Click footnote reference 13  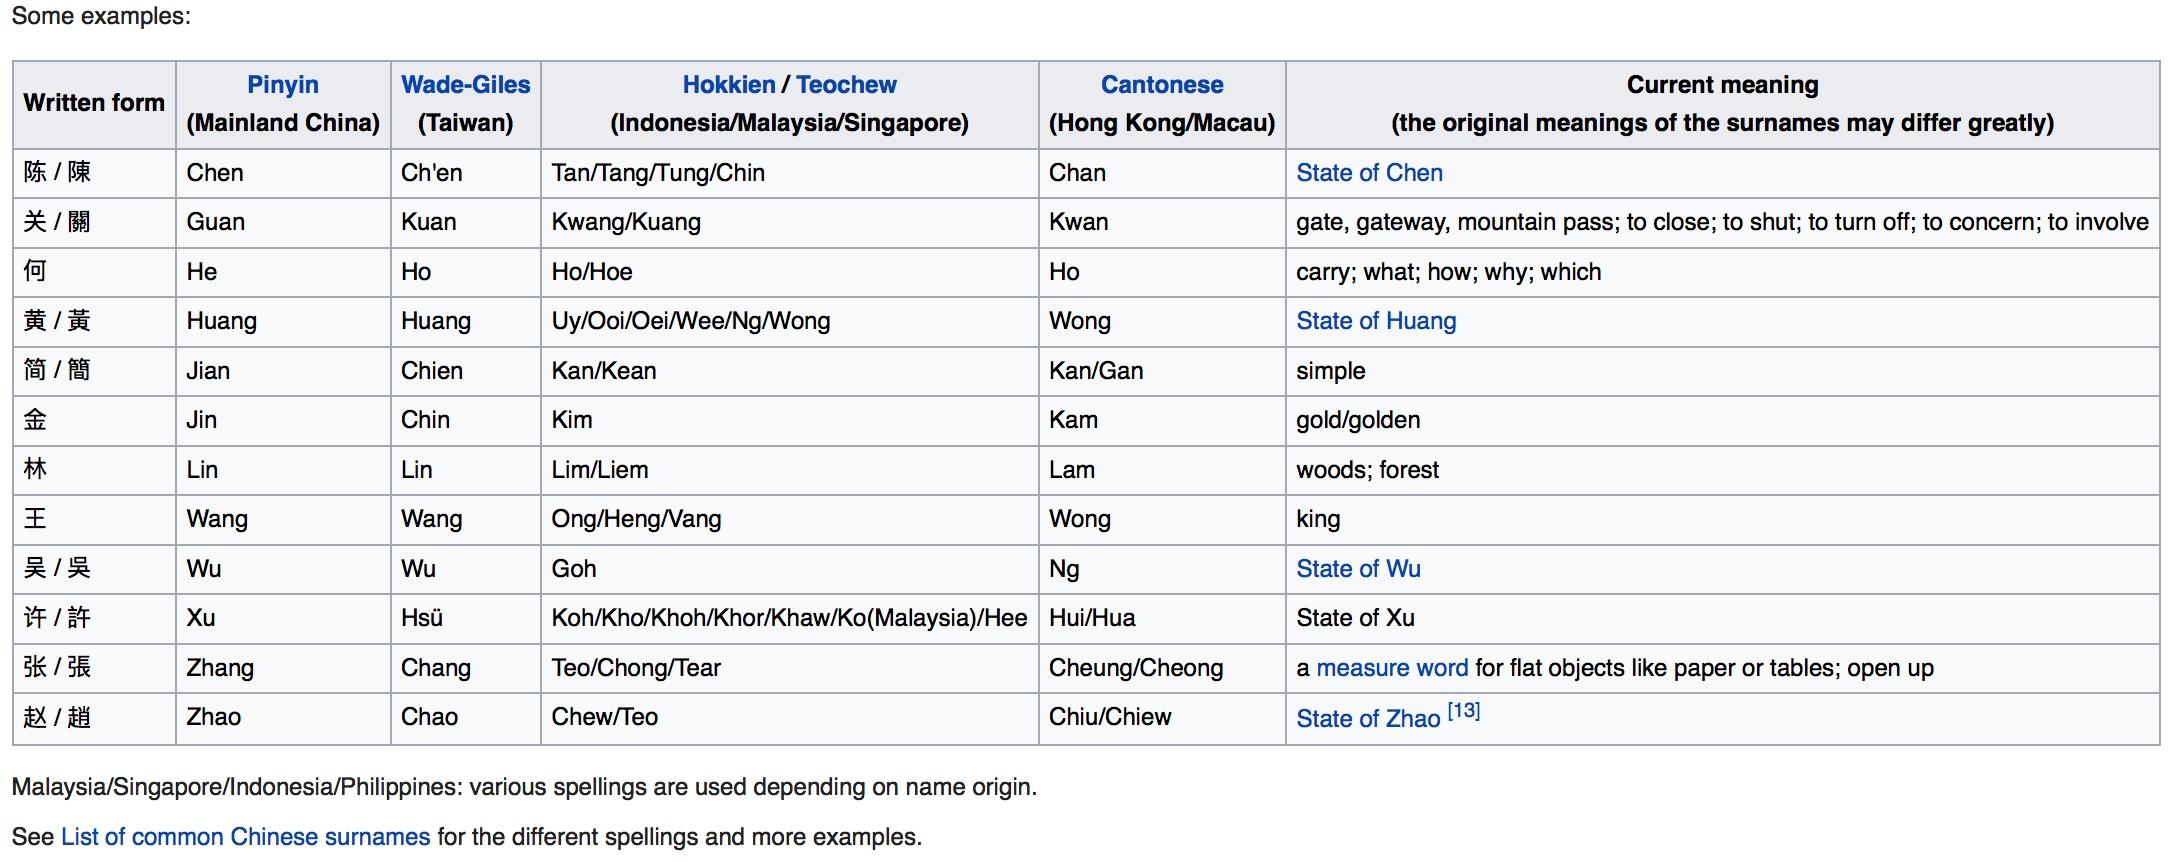(1464, 711)
